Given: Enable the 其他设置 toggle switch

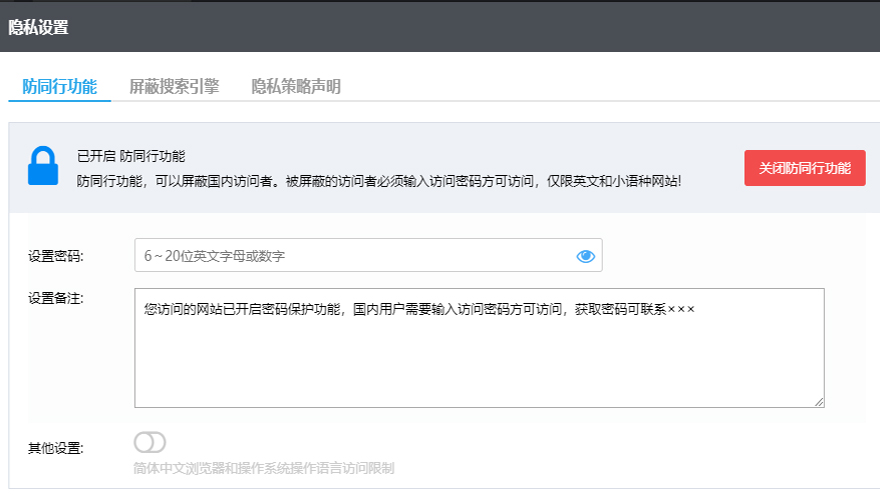Looking at the screenshot, I should pyautogui.click(x=150, y=442).
